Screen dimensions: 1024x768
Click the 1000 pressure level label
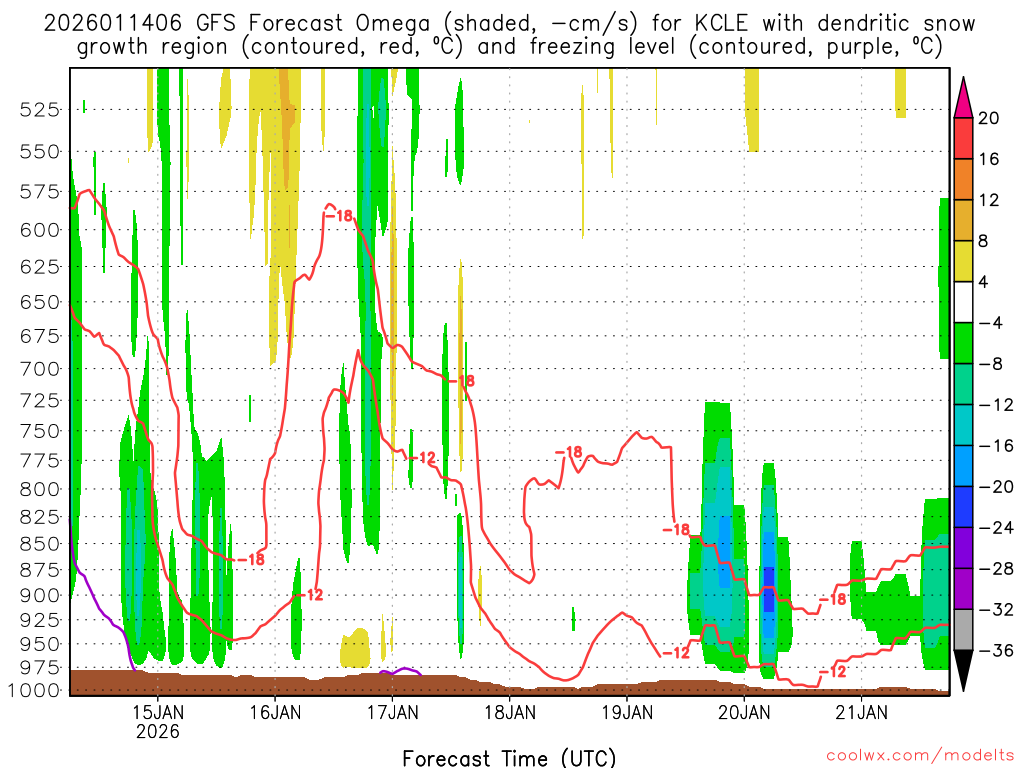(x=34, y=690)
